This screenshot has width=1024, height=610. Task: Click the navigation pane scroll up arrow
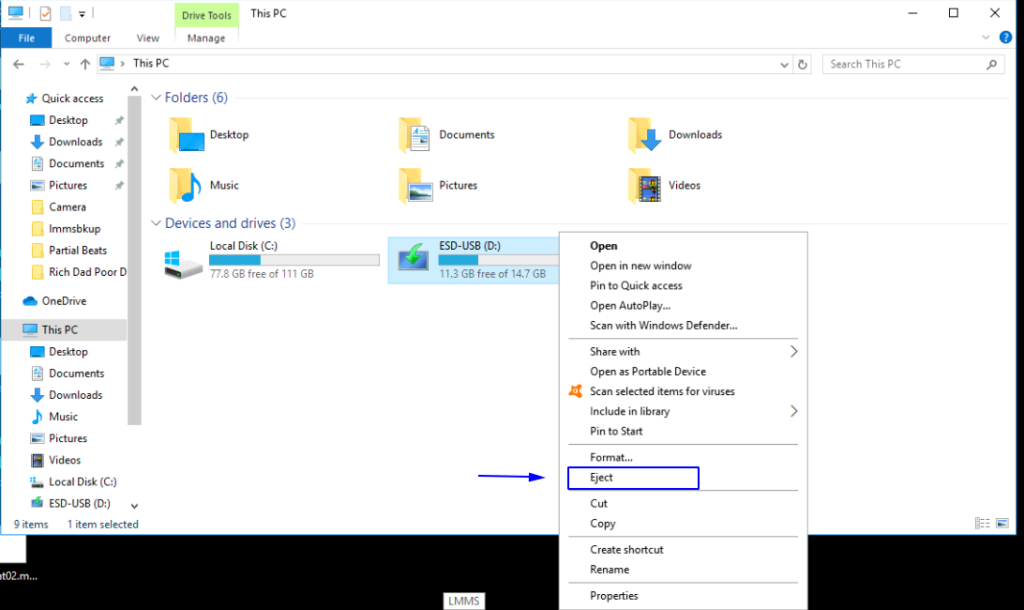(x=134, y=89)
